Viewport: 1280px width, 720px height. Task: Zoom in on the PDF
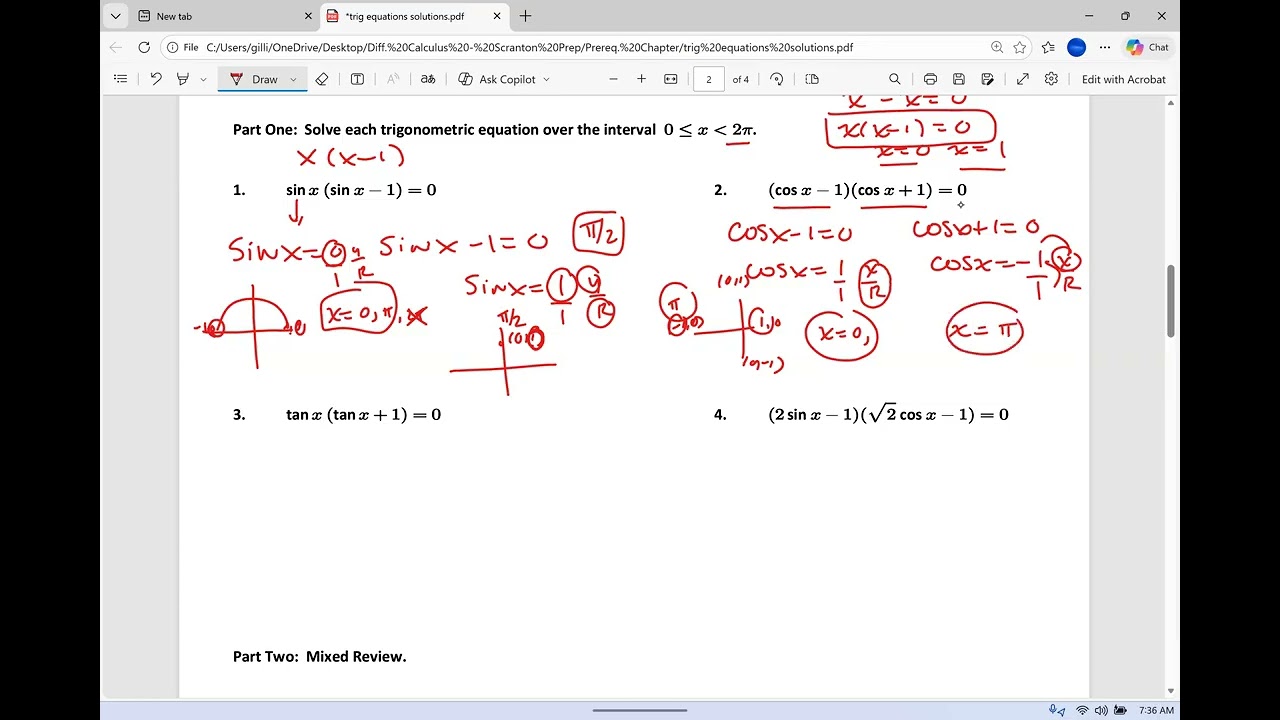coord(641,79)
